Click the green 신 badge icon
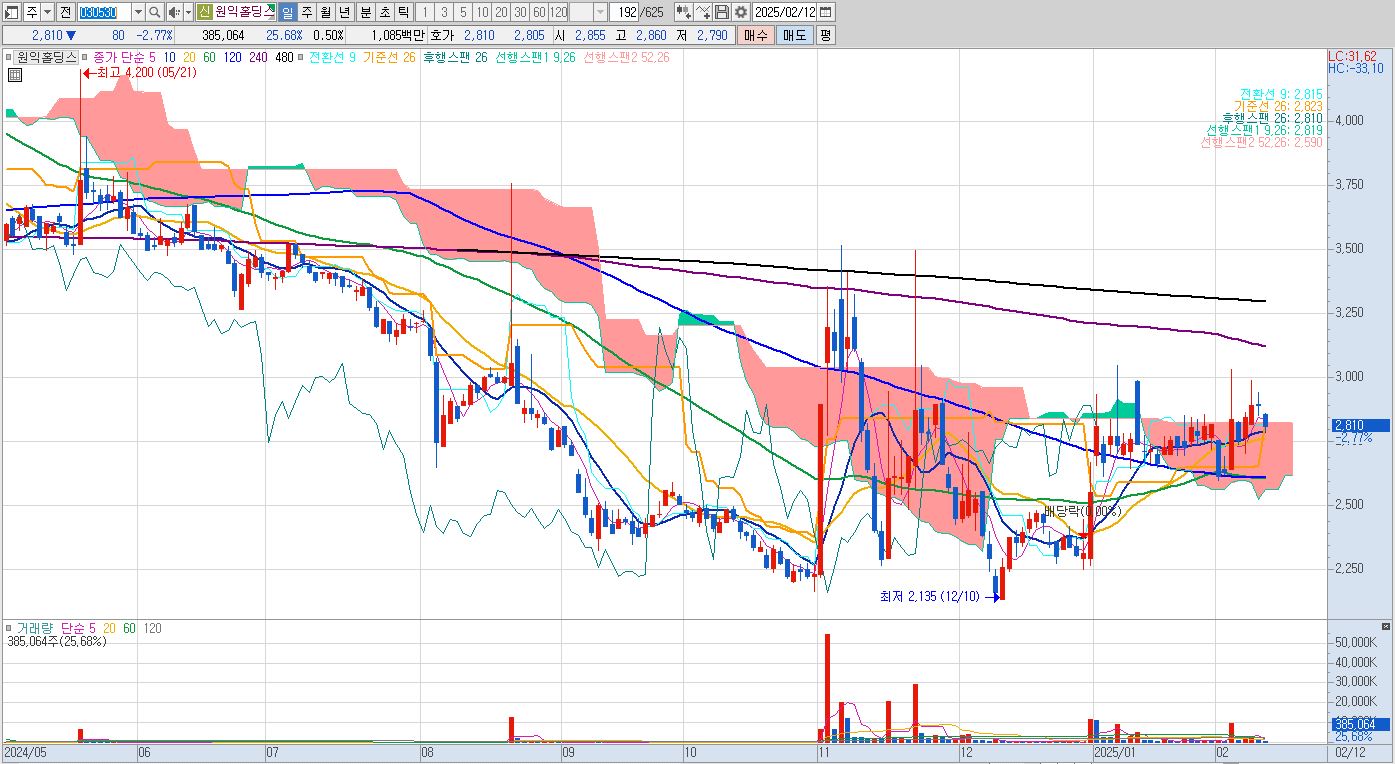The image size is (1395, 764). (x=204, y=12)
